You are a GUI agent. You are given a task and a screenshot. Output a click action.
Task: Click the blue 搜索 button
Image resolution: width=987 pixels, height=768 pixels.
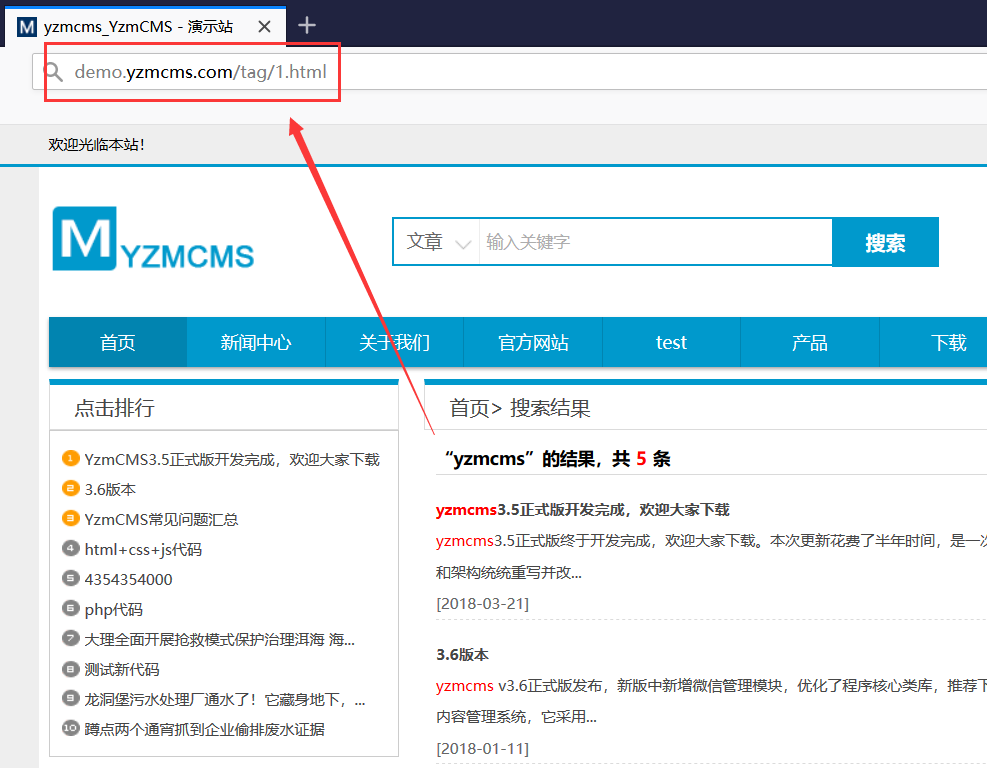tap(885, 242)
